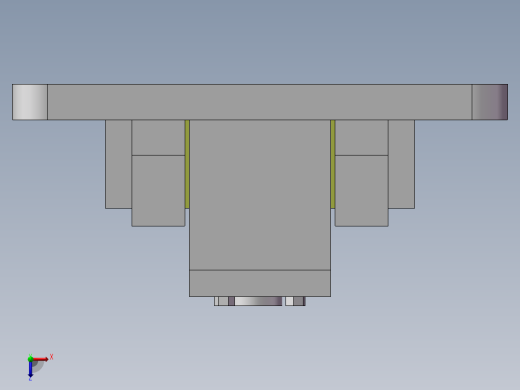The height and width of the screenshot is (390, 520).
Task: Select the left outermost bracket under the plate
Action: click(118, 164)
